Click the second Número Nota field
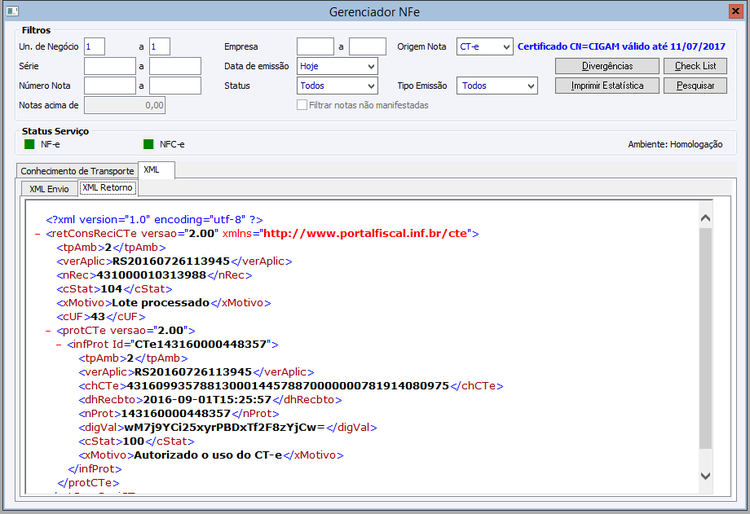The image size is (750, 514). pos(175,86)
